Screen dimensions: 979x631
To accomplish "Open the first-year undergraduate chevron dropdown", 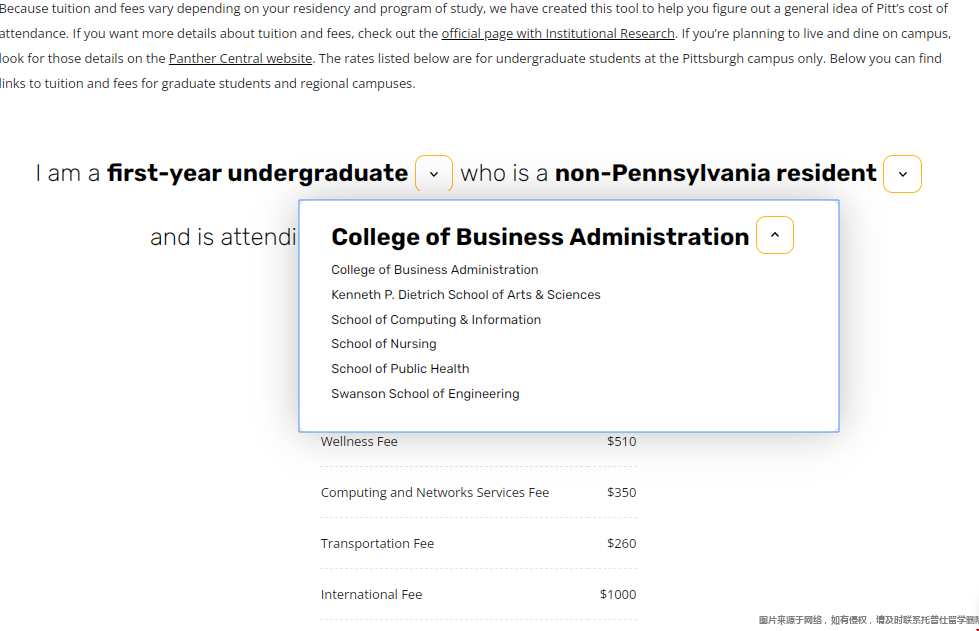I will coord(434,174).
